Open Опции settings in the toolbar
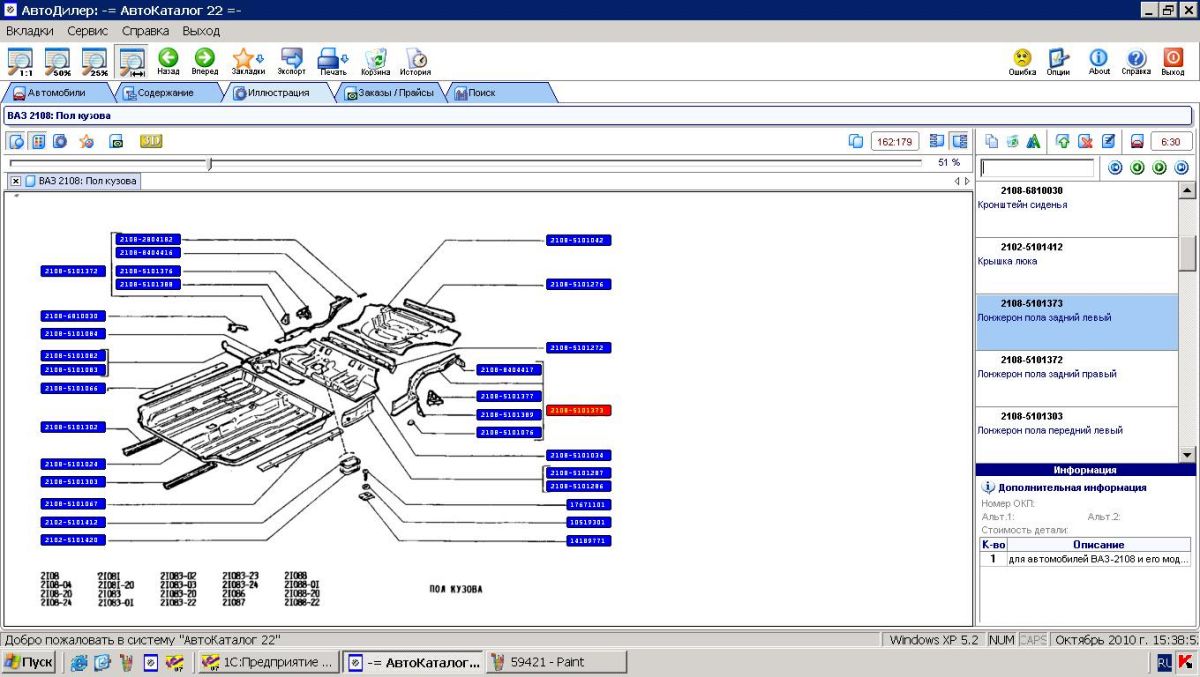1200x677 pixels. (1058, 60)
